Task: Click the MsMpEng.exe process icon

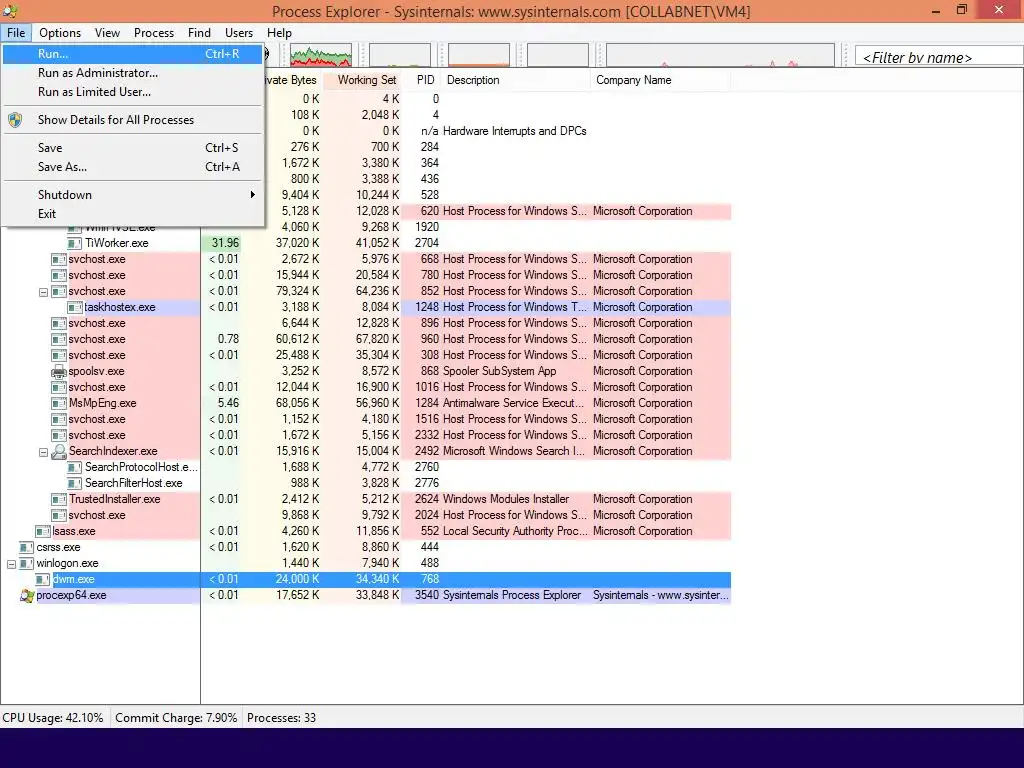Action: 59,403
